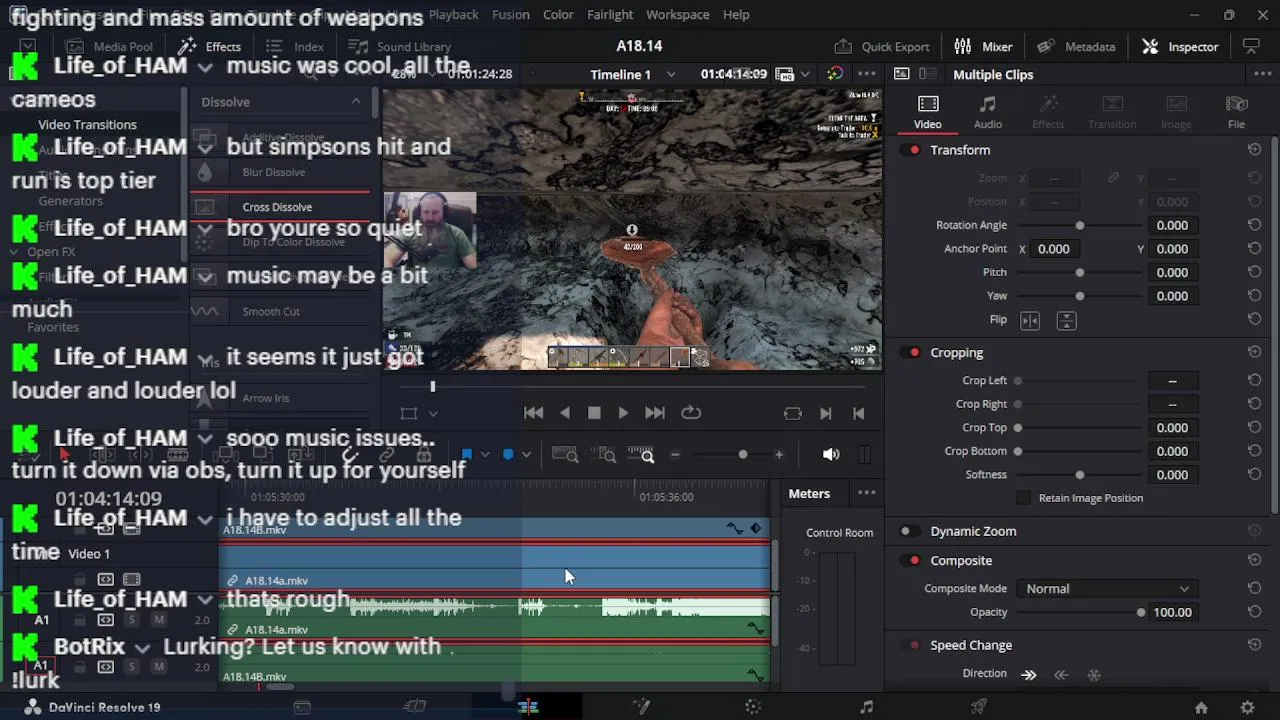Select custom zoom timeline icon
The image size is (1280, 720).
641,455
